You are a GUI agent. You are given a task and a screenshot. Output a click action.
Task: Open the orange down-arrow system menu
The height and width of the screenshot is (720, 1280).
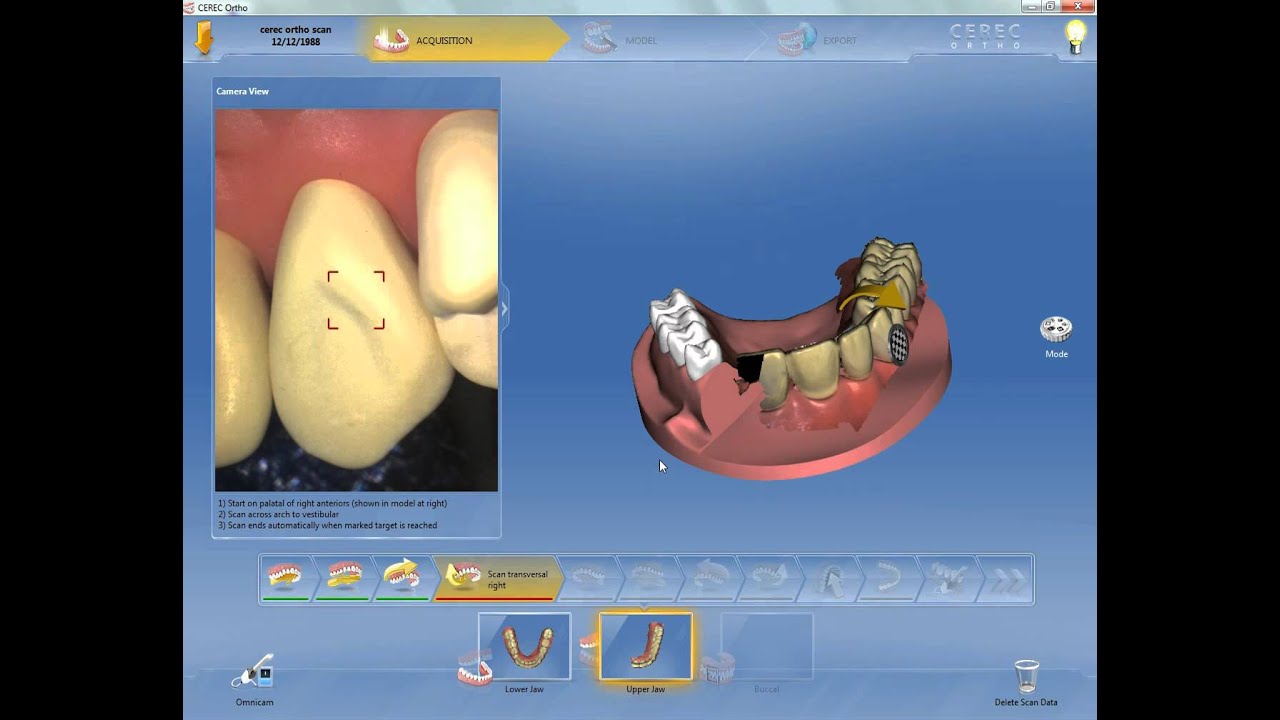coord(204,39)
